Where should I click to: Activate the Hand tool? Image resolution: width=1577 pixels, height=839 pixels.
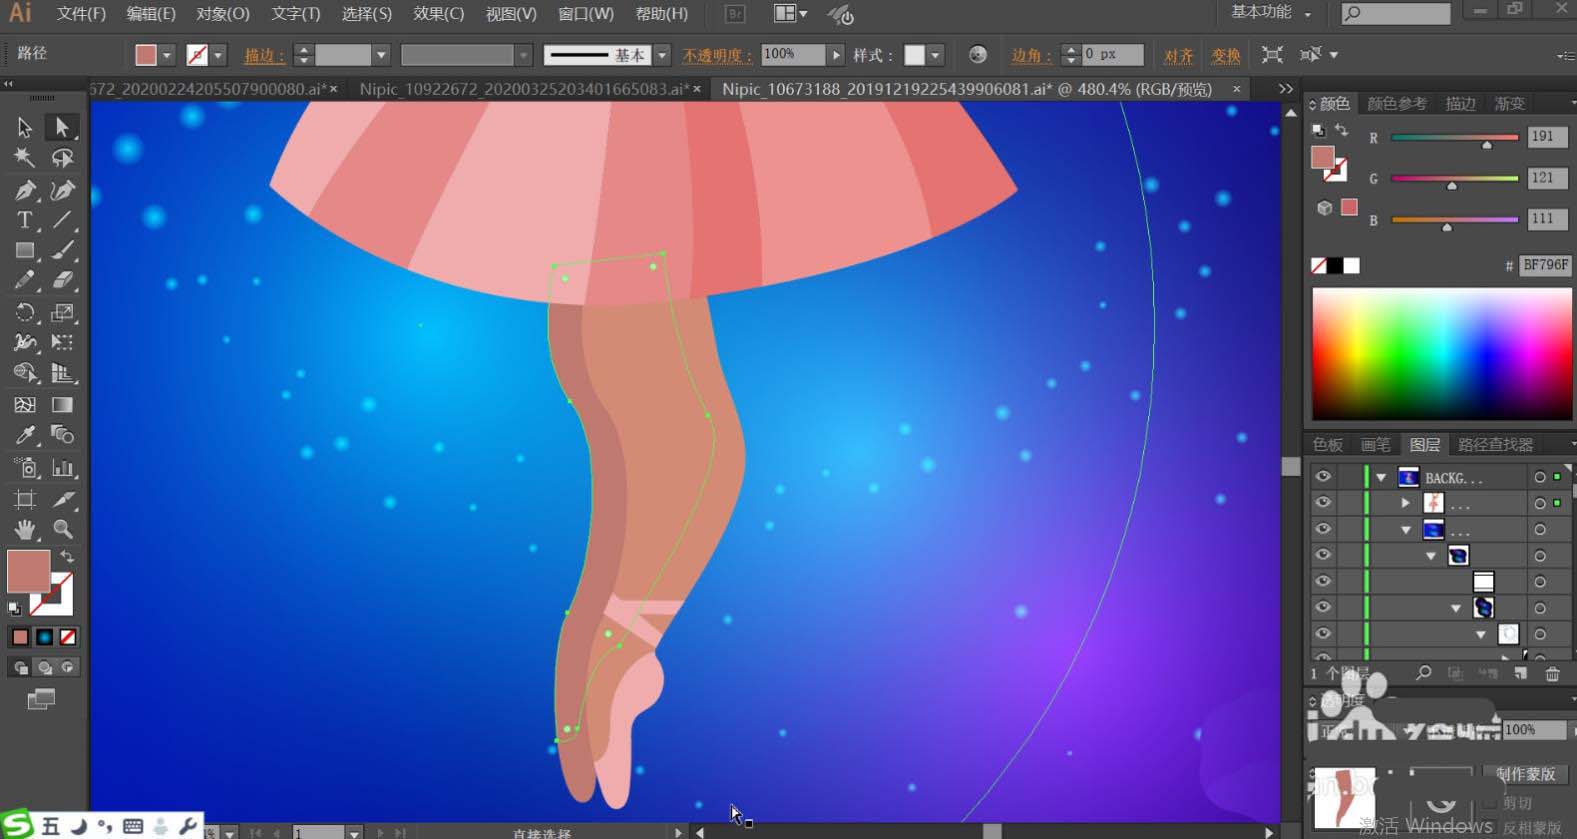[24, 529]
